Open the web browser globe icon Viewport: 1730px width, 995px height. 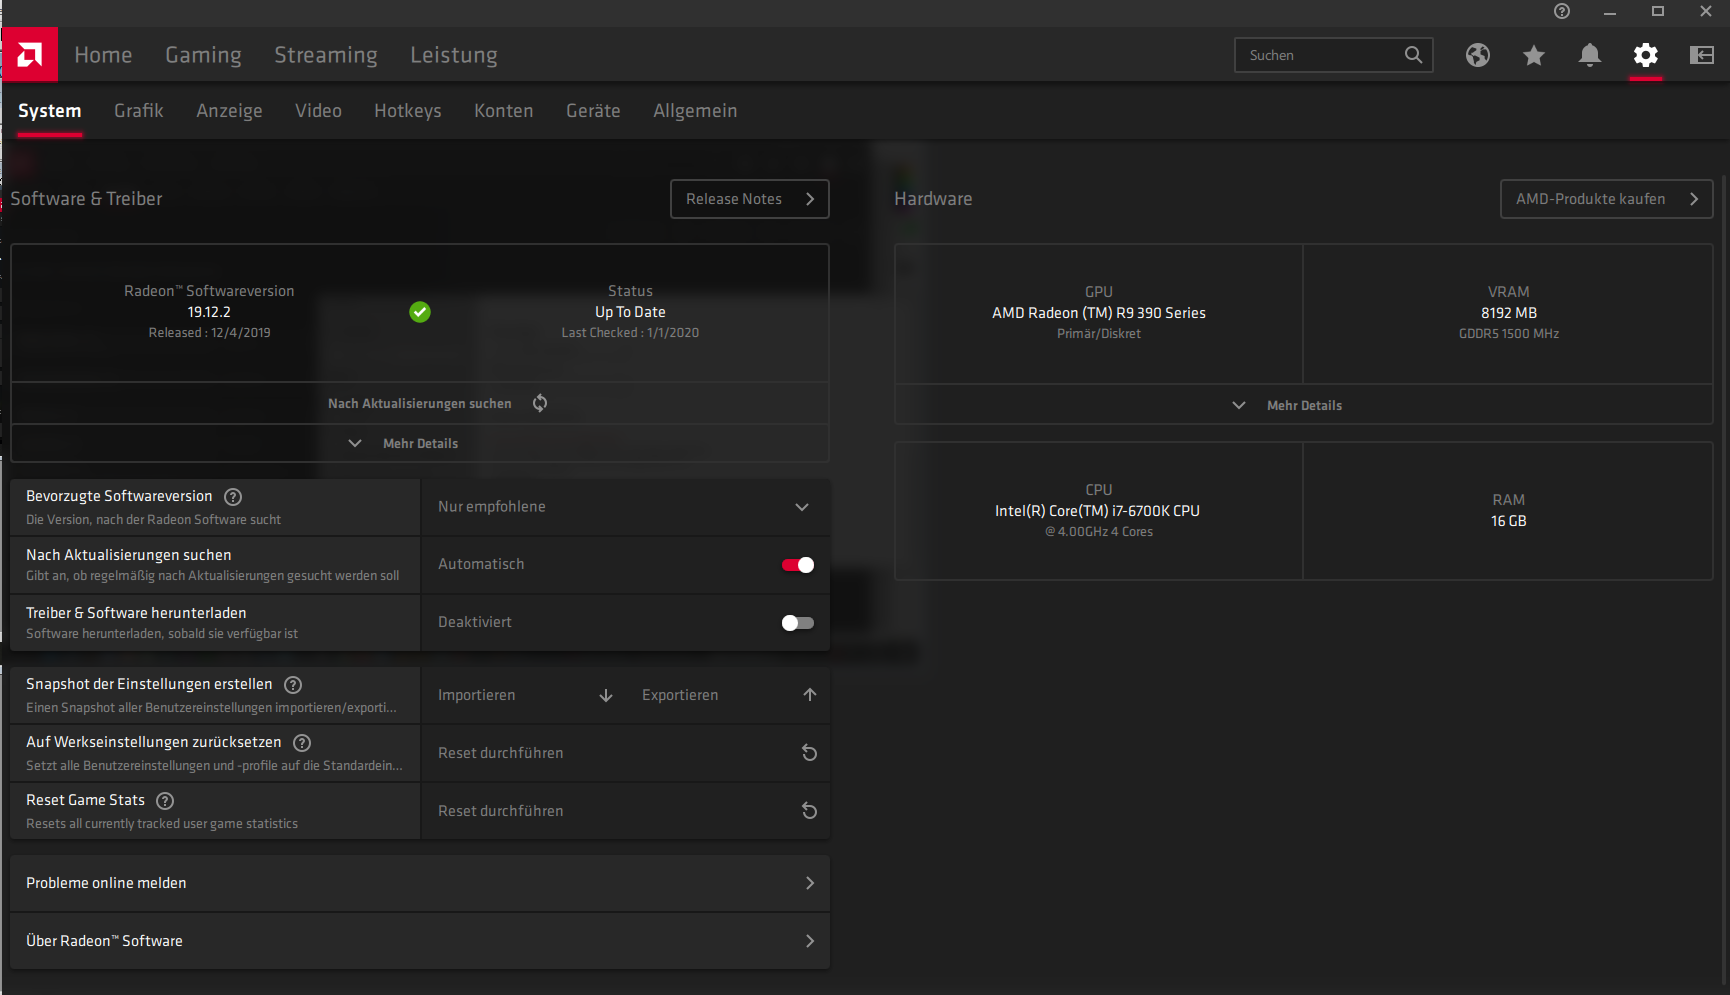1478,55
